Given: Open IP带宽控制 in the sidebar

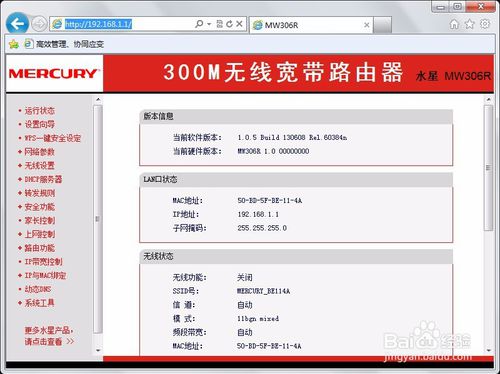Looking at the screenshot, I should tap(43, 262).
